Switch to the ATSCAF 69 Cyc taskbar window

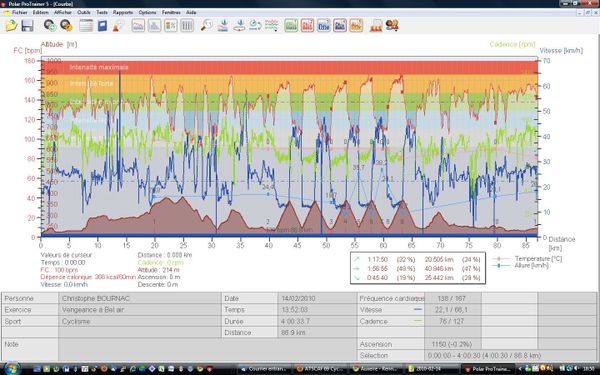tap(321, 369)
